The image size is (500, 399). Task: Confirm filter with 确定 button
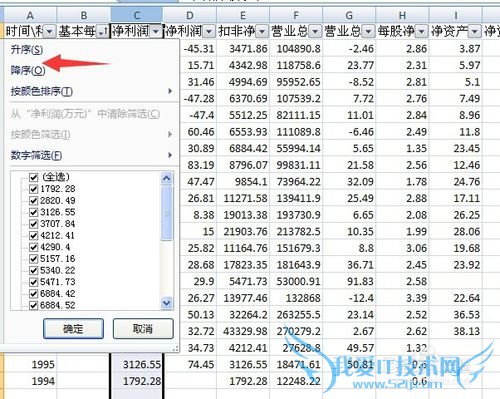73,329
